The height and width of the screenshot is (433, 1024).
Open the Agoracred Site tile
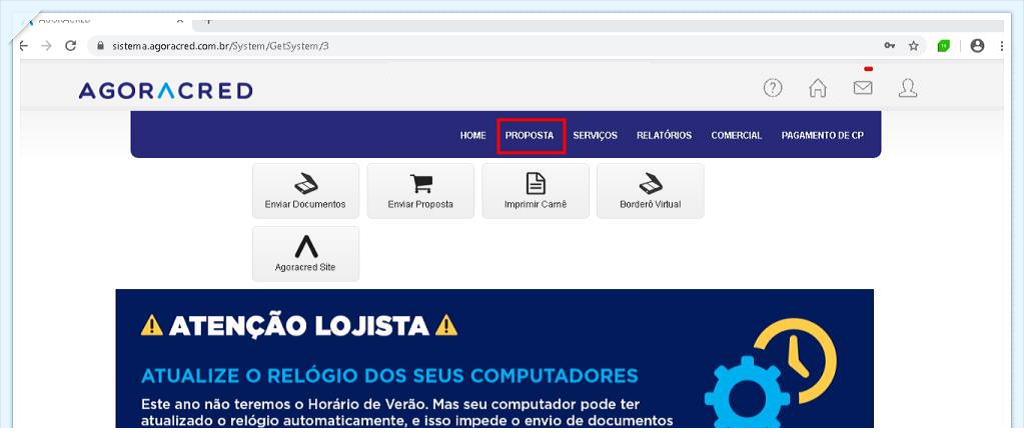click(306, 253)
